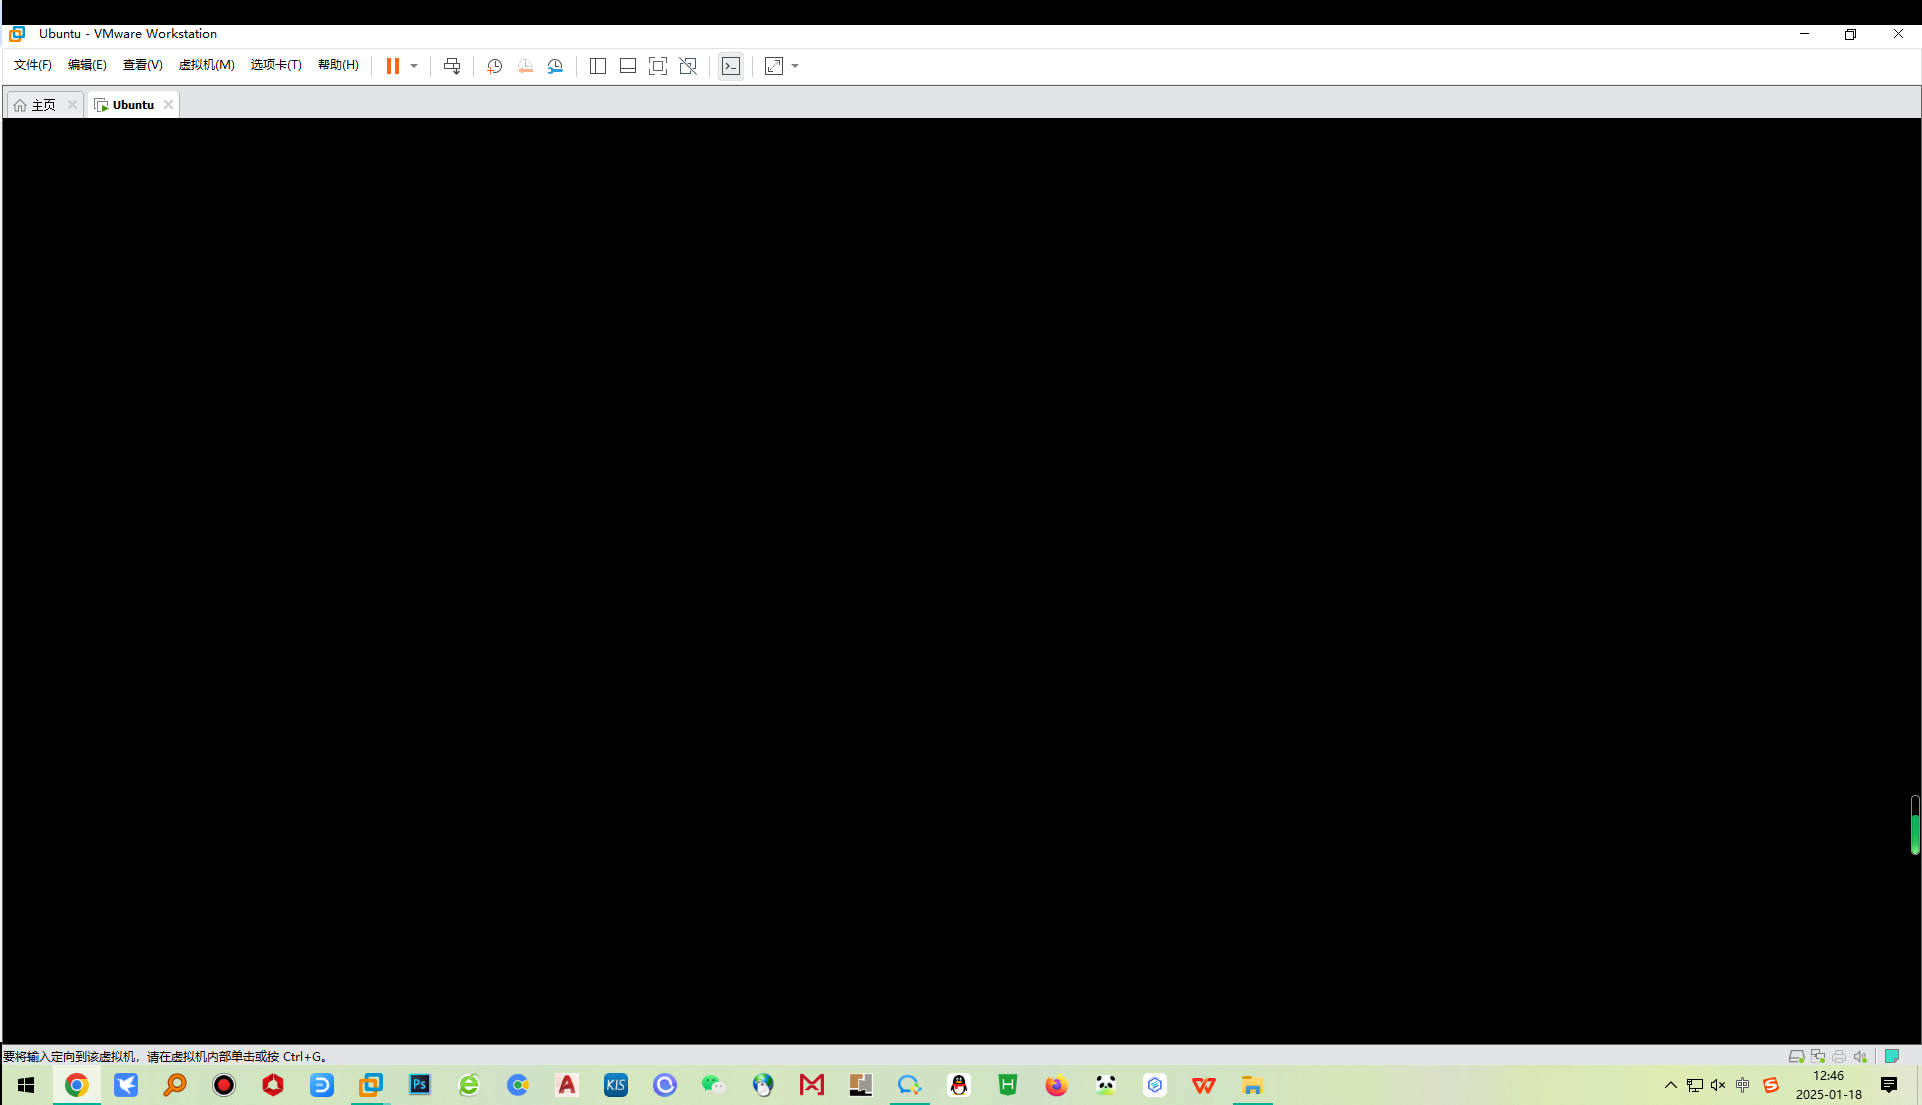Revert to the previous snapshot icon

[525, 66]
